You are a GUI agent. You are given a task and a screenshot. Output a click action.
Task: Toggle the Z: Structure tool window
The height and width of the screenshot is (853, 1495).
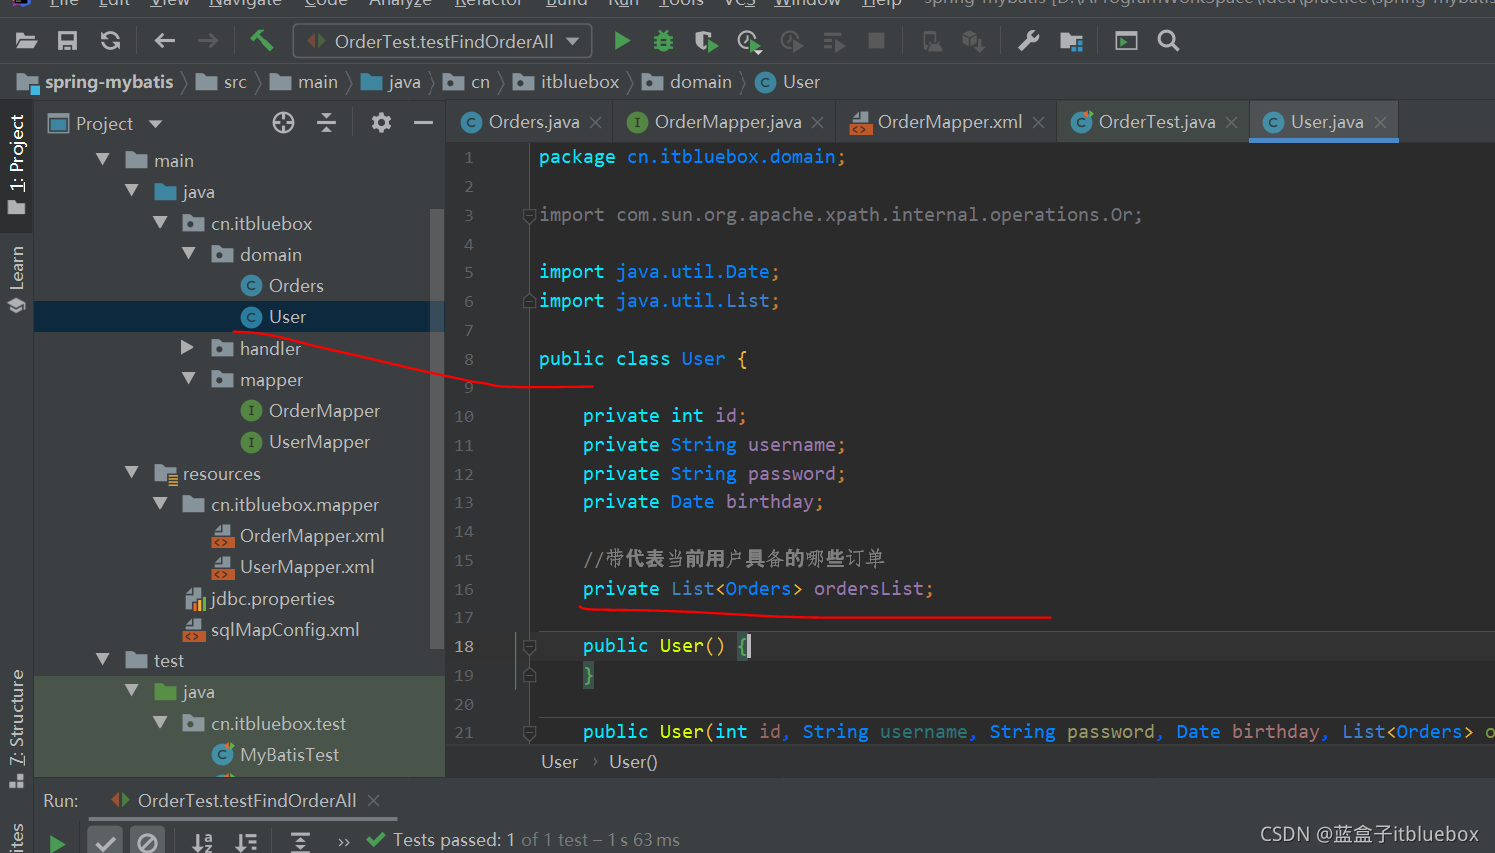pyautogui.click(x=17, y=728)
